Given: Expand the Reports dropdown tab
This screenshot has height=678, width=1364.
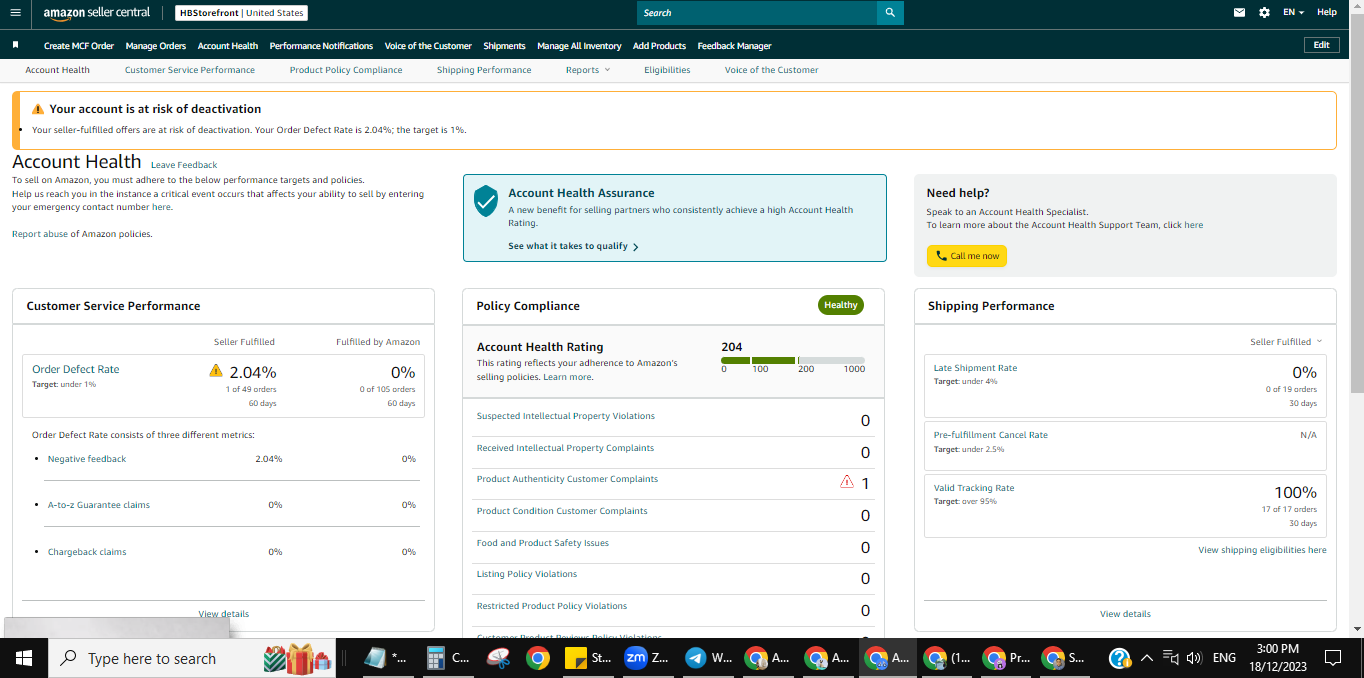Looking at the screenshot, I should pos(587,70).
